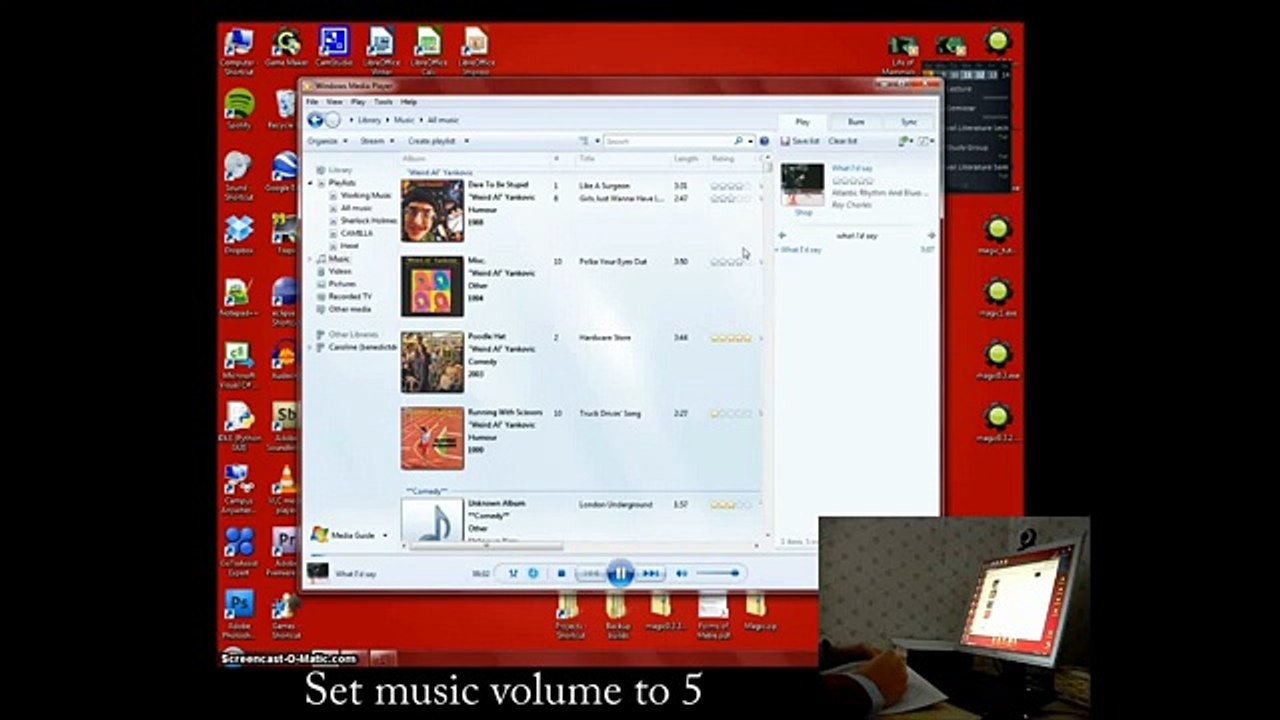Open the Media Guide dropdown arrow

384,535
